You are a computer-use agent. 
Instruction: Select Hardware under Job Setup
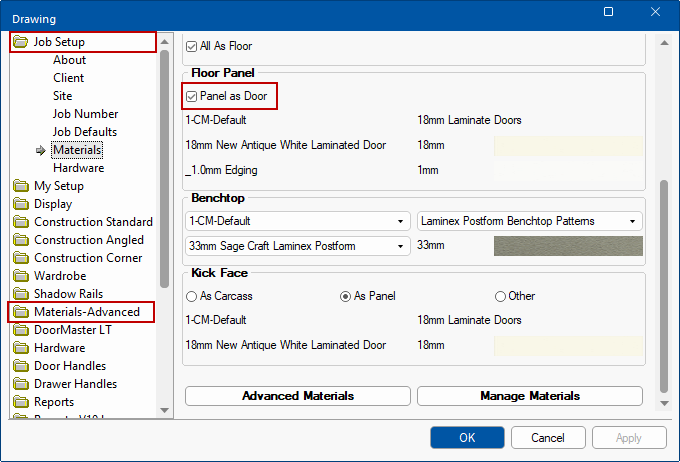click(x=78, y=168)
